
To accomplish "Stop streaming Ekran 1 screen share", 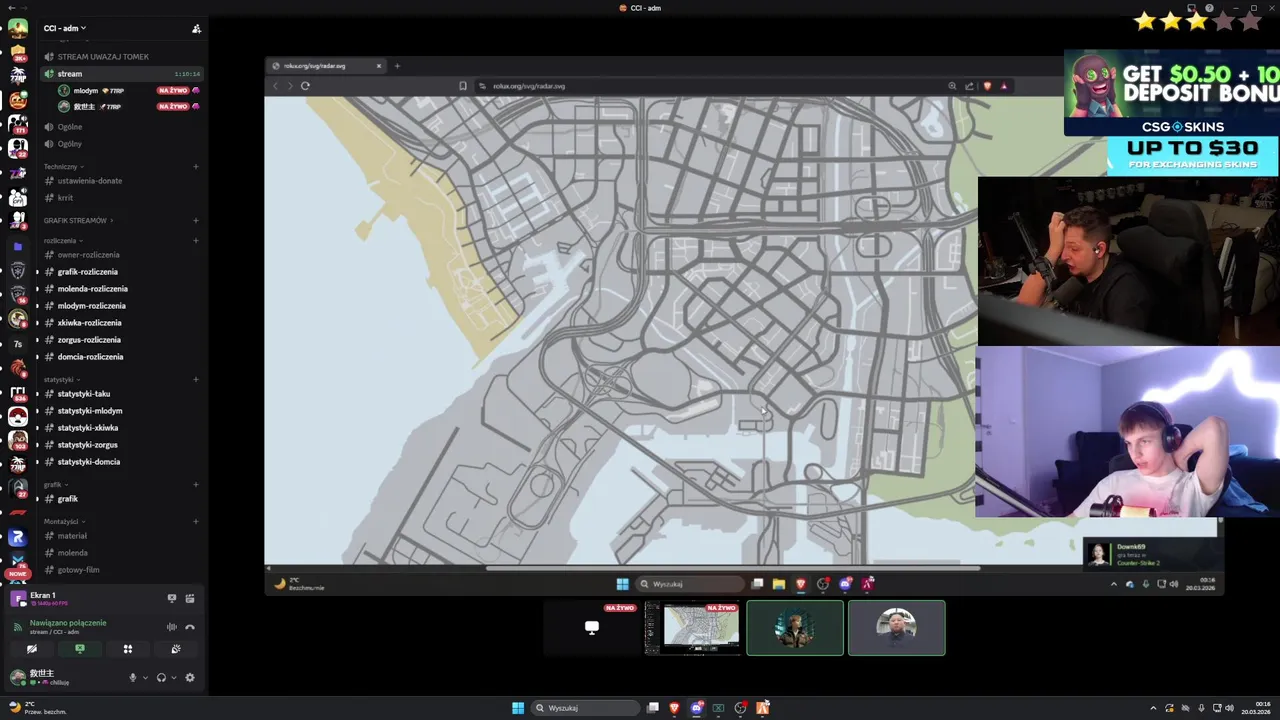I will (172, 599).
